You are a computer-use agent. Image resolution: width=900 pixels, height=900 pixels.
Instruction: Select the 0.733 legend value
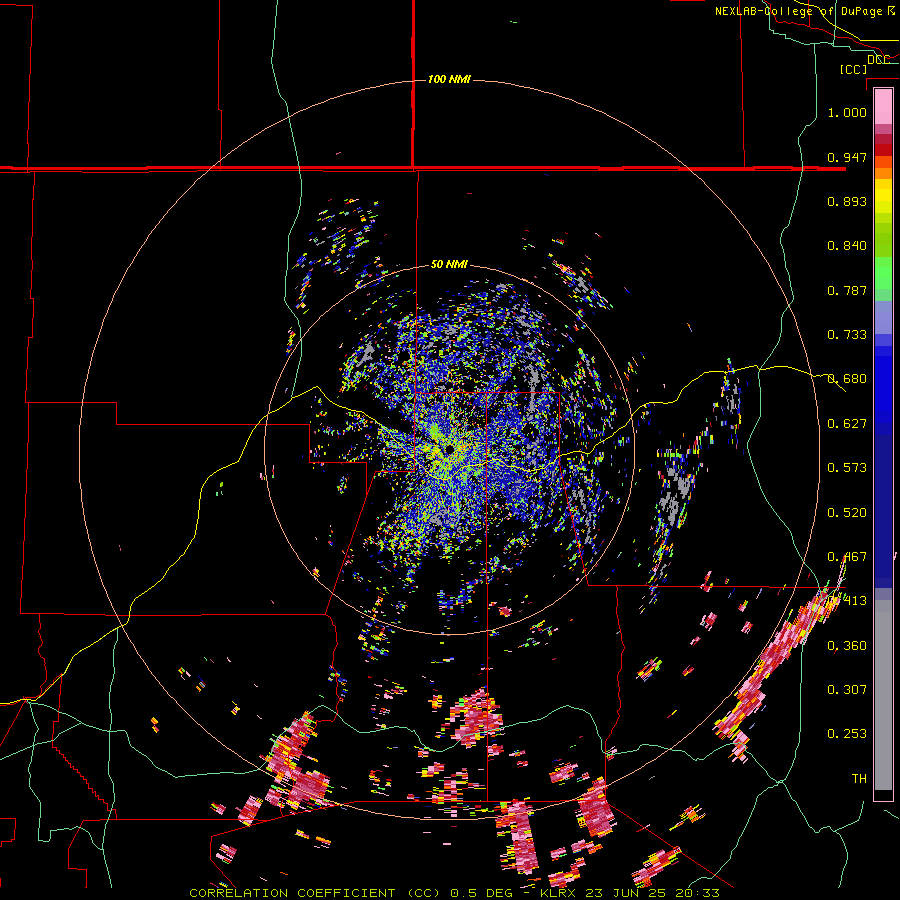tap(847, 335)
